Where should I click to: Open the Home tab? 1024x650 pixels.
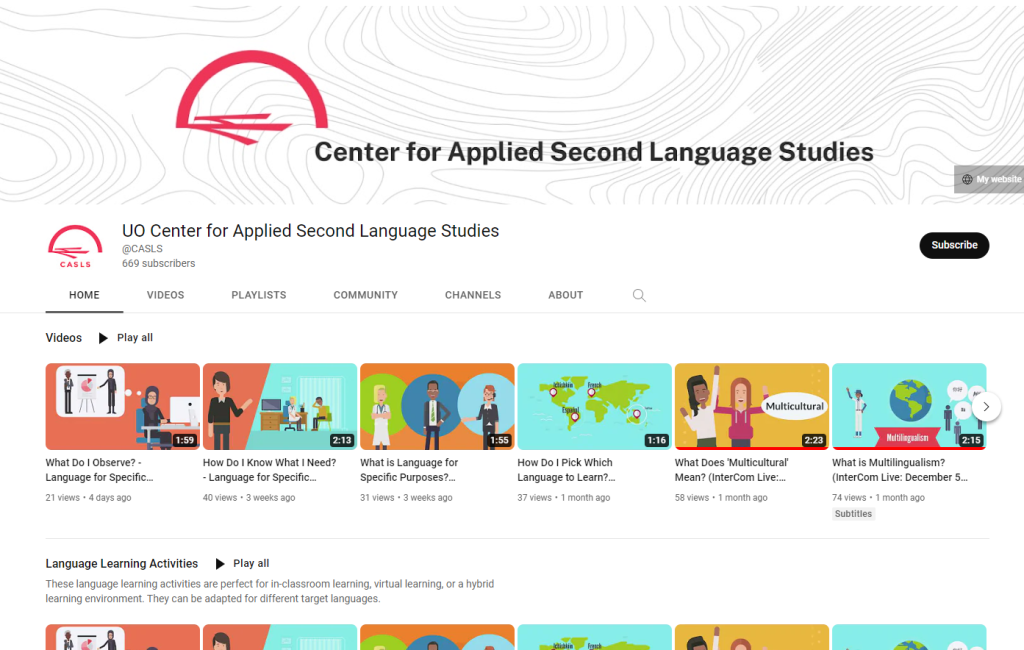(84, 295)
